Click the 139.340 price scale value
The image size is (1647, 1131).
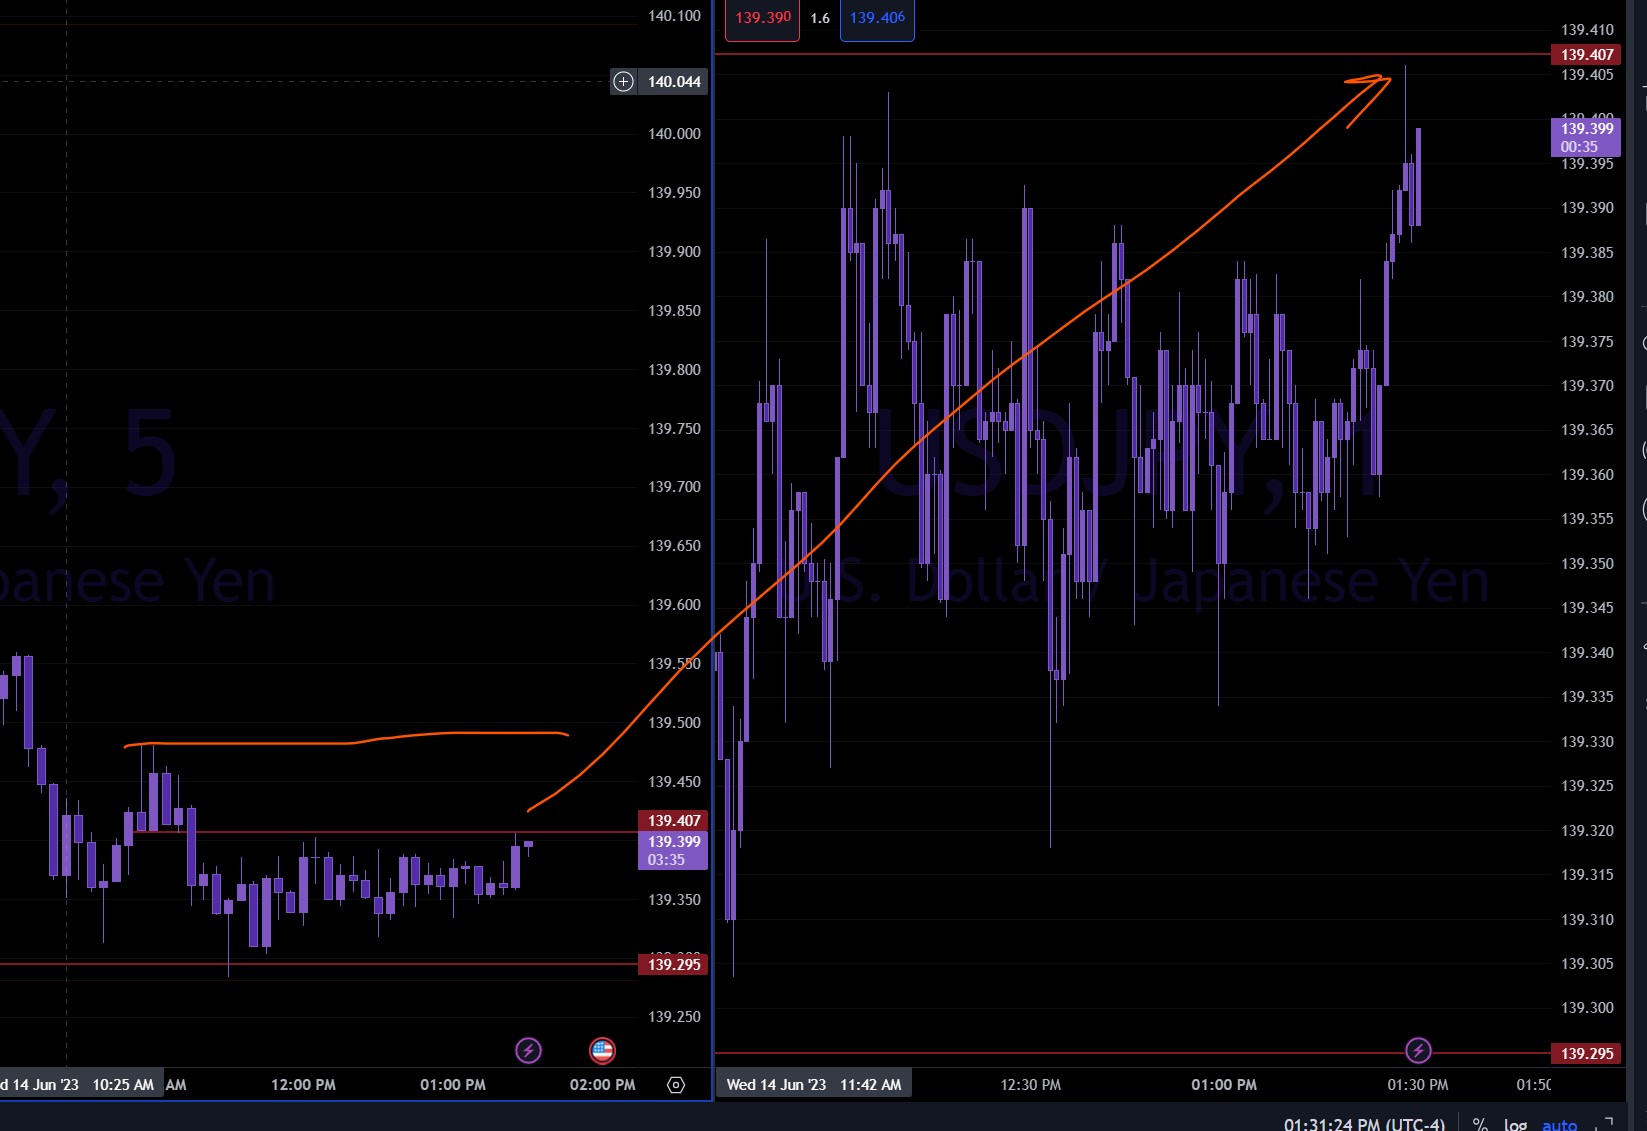[x=1587, y=653]
